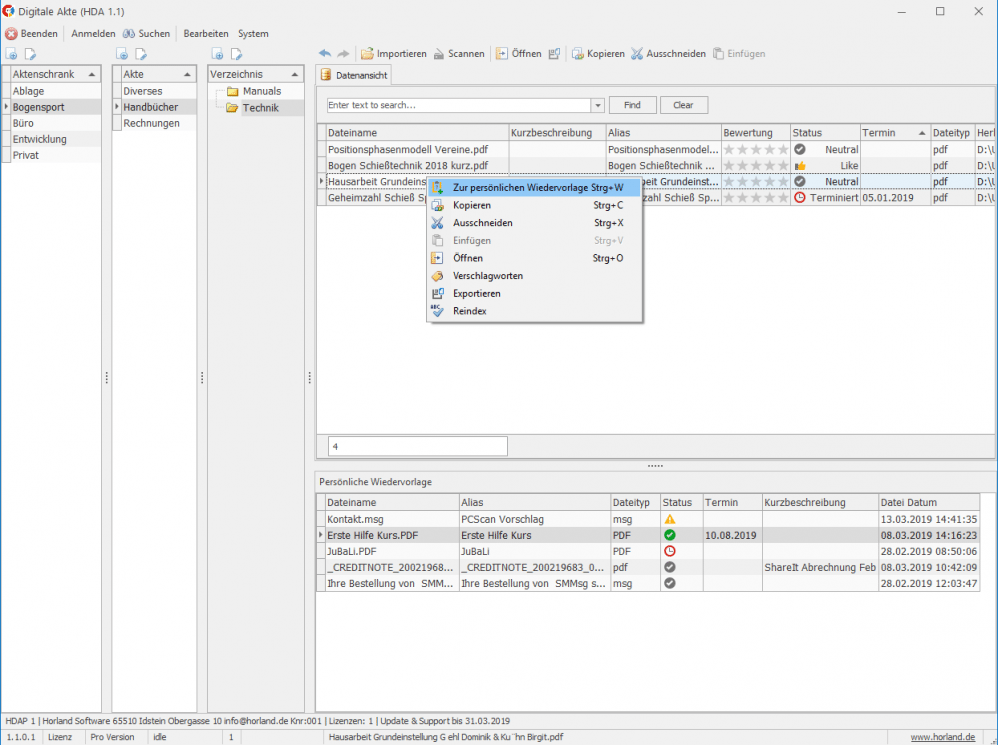
Task: Click the warning icon in Kontakt.msg row
Action: [x=670, y=519]
